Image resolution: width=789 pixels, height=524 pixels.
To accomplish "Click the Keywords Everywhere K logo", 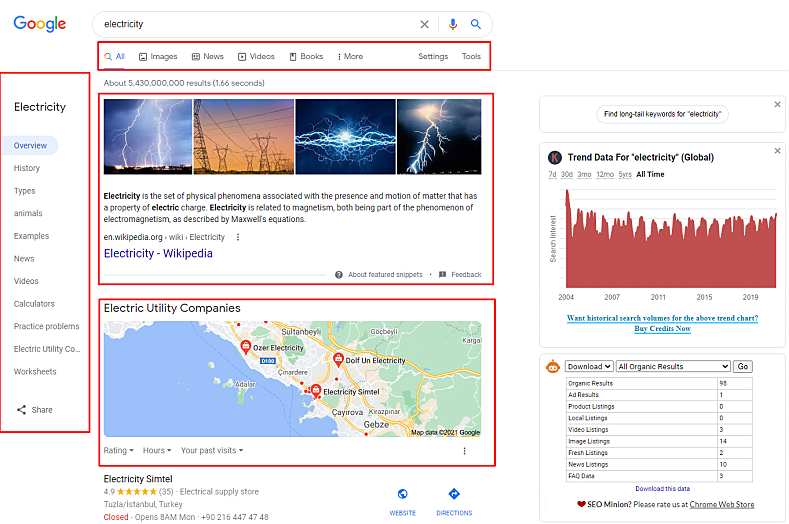I will click(x=555, y=158).
